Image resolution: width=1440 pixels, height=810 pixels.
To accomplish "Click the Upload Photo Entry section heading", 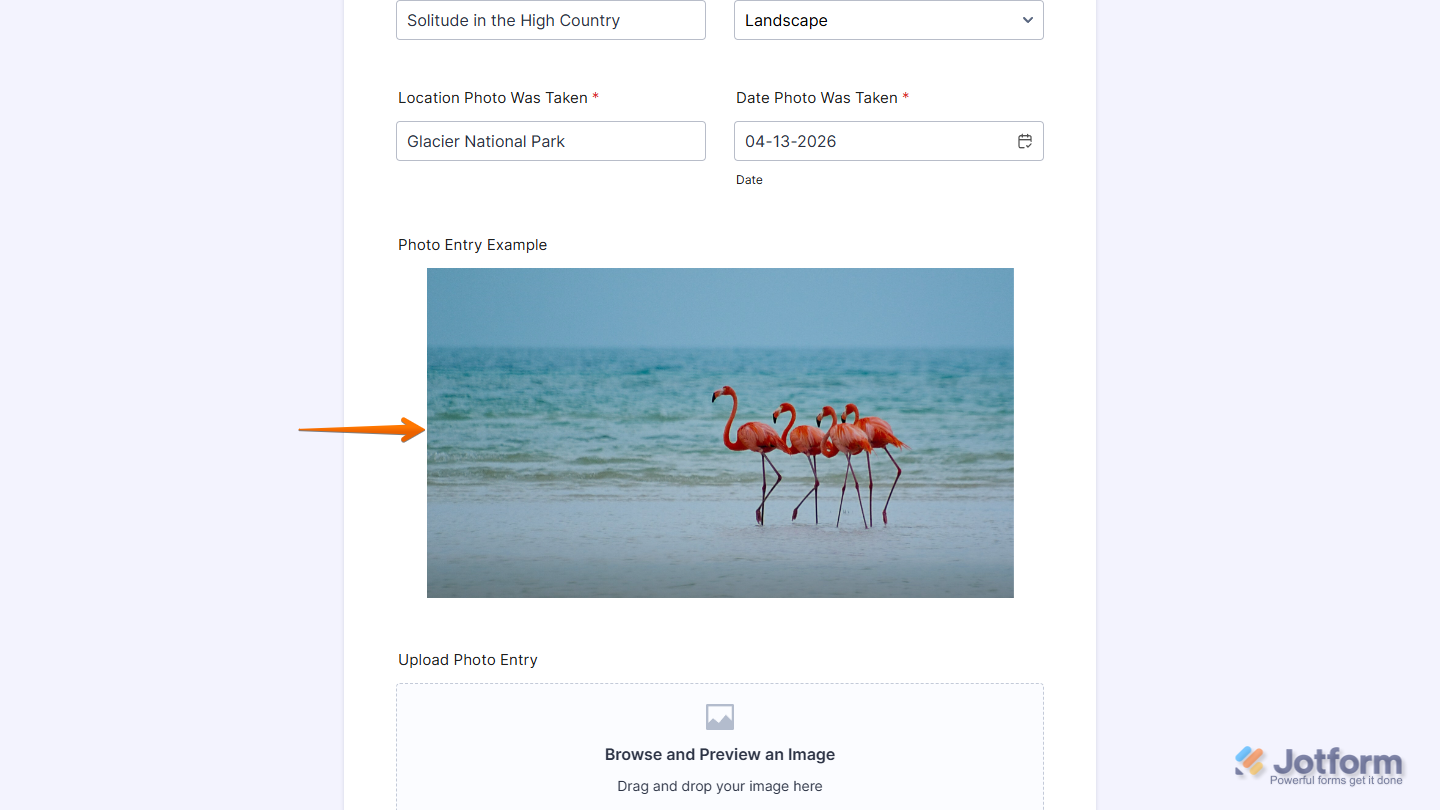I will click(x=467, y=660).
